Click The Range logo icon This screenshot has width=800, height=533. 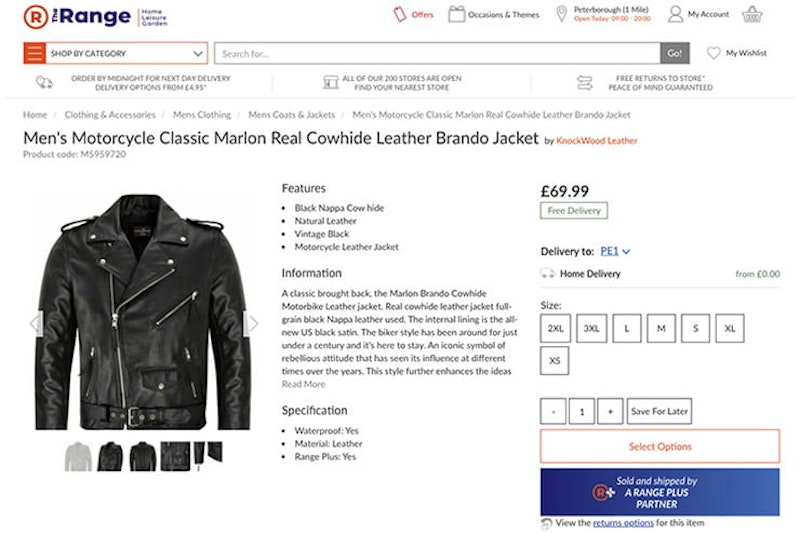coord(35,16)
